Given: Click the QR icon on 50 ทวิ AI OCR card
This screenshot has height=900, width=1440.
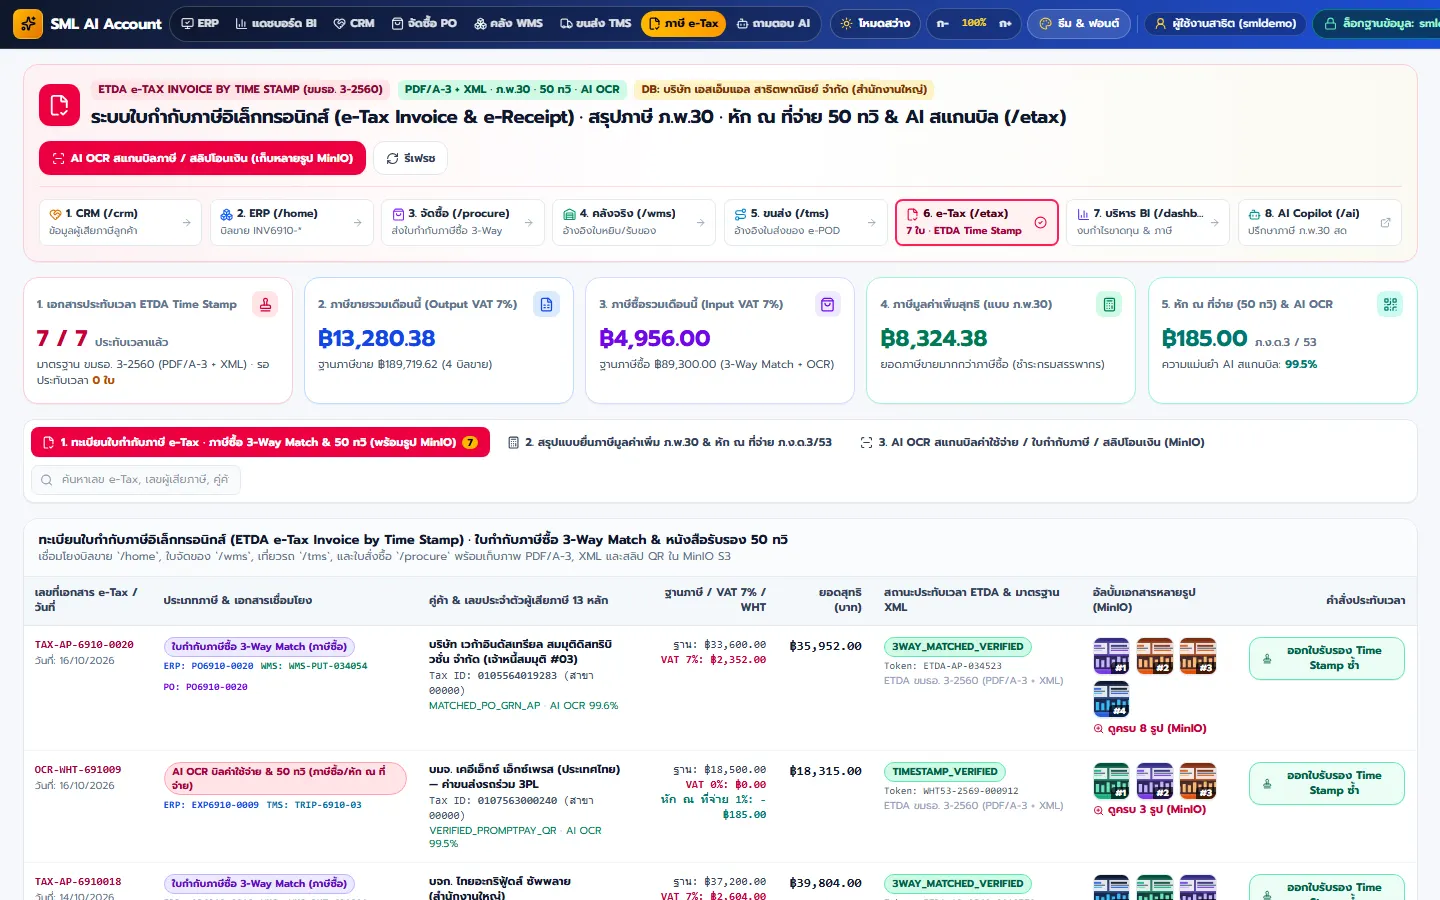Looking at the screenshot, I should click(1390, 305).
